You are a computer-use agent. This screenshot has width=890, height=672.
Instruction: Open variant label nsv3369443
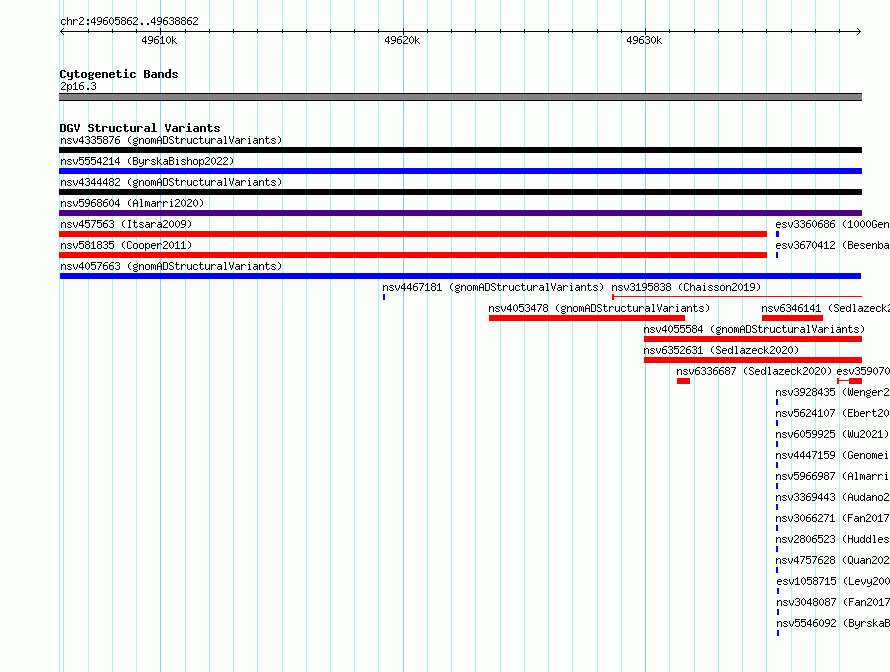pos(832,497)
